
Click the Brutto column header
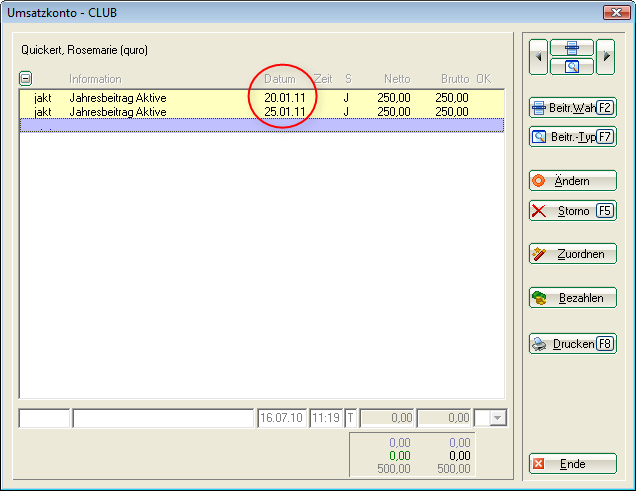(x=455, y=79)
